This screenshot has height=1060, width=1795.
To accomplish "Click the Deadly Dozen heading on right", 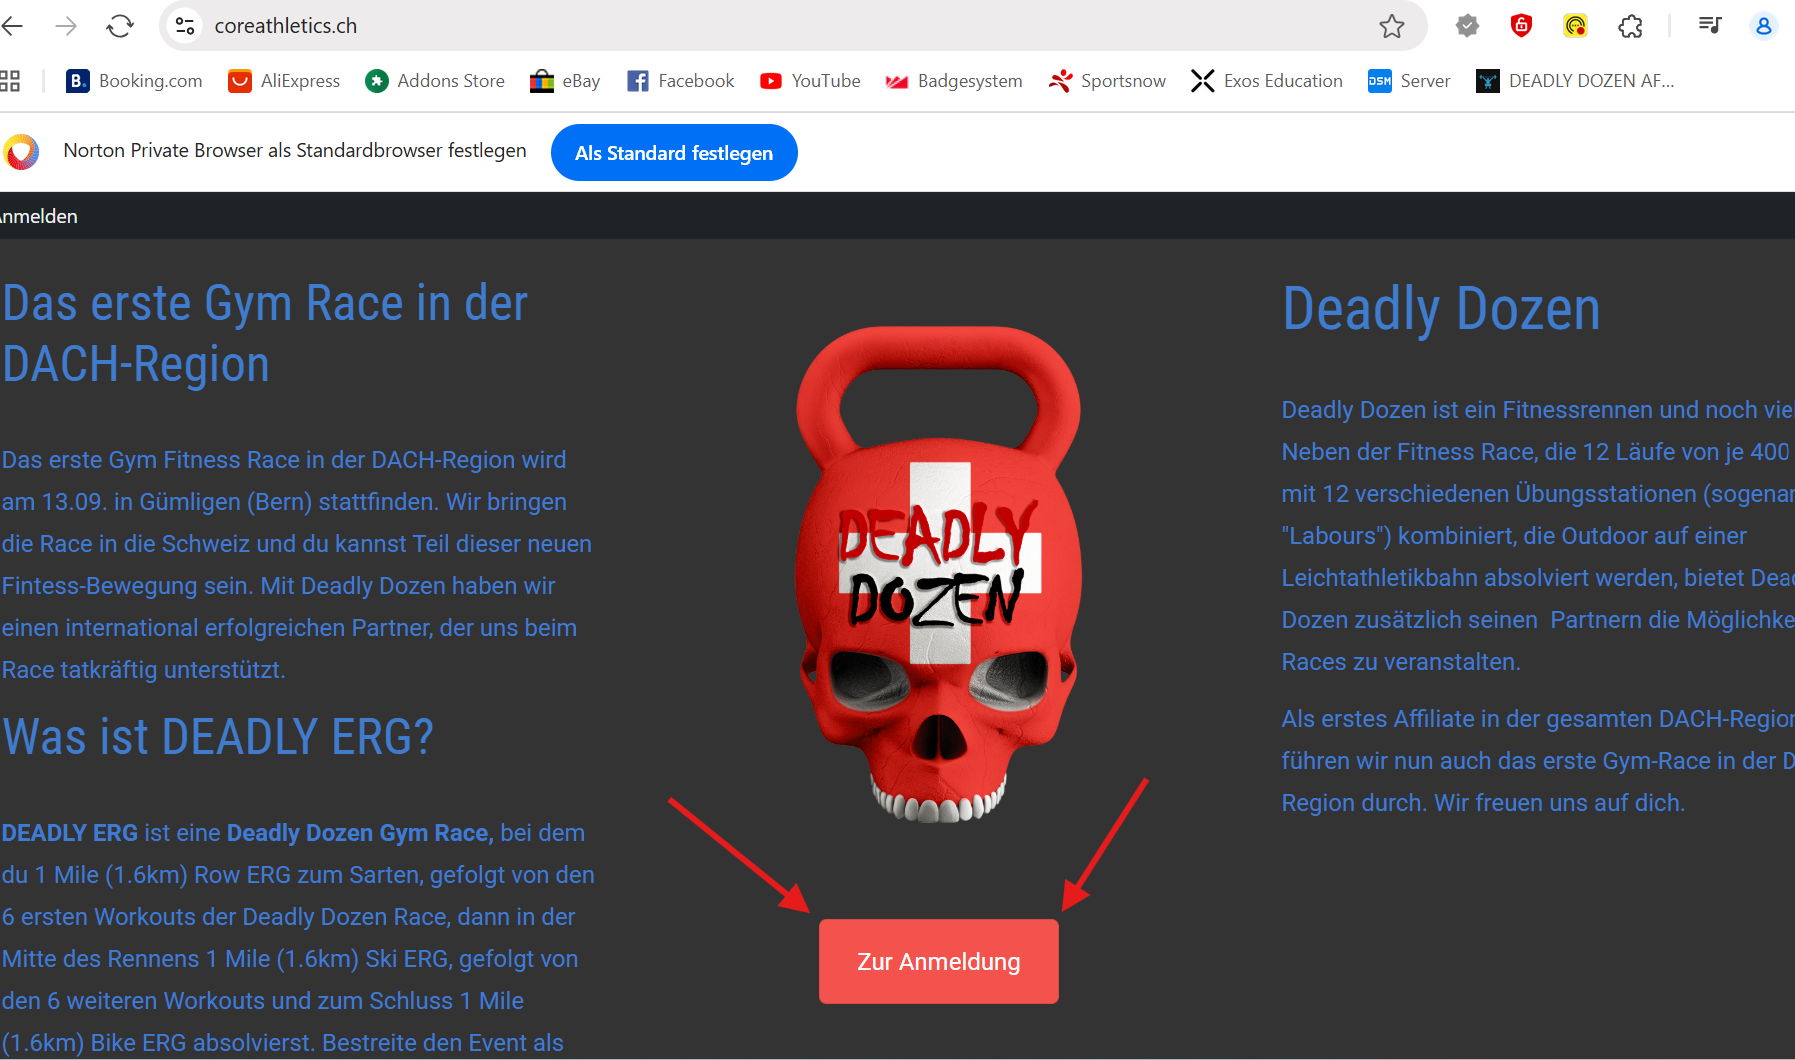I will click(1441, 309).
